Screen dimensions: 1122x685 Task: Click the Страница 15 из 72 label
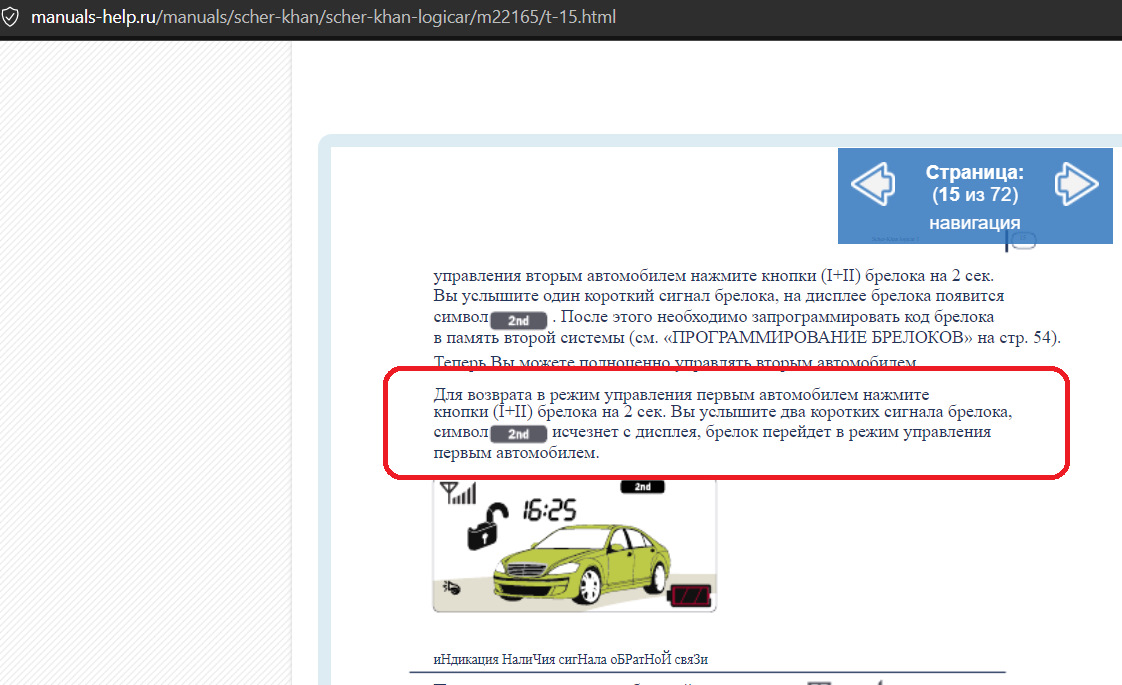(974, 183)
